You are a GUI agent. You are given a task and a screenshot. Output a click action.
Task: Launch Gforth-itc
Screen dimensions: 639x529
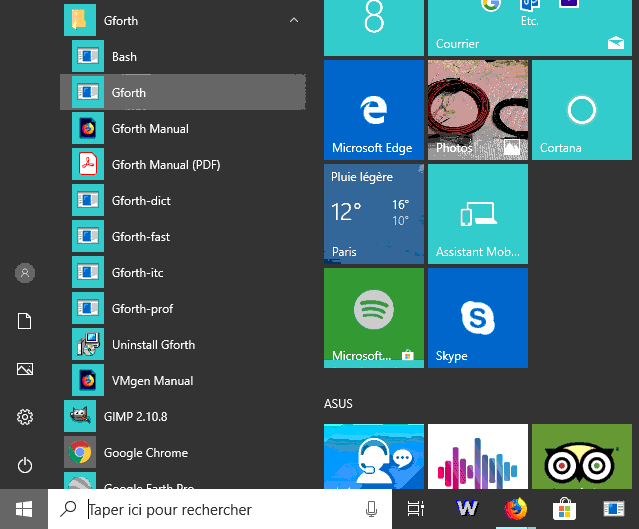pos(183,272)
